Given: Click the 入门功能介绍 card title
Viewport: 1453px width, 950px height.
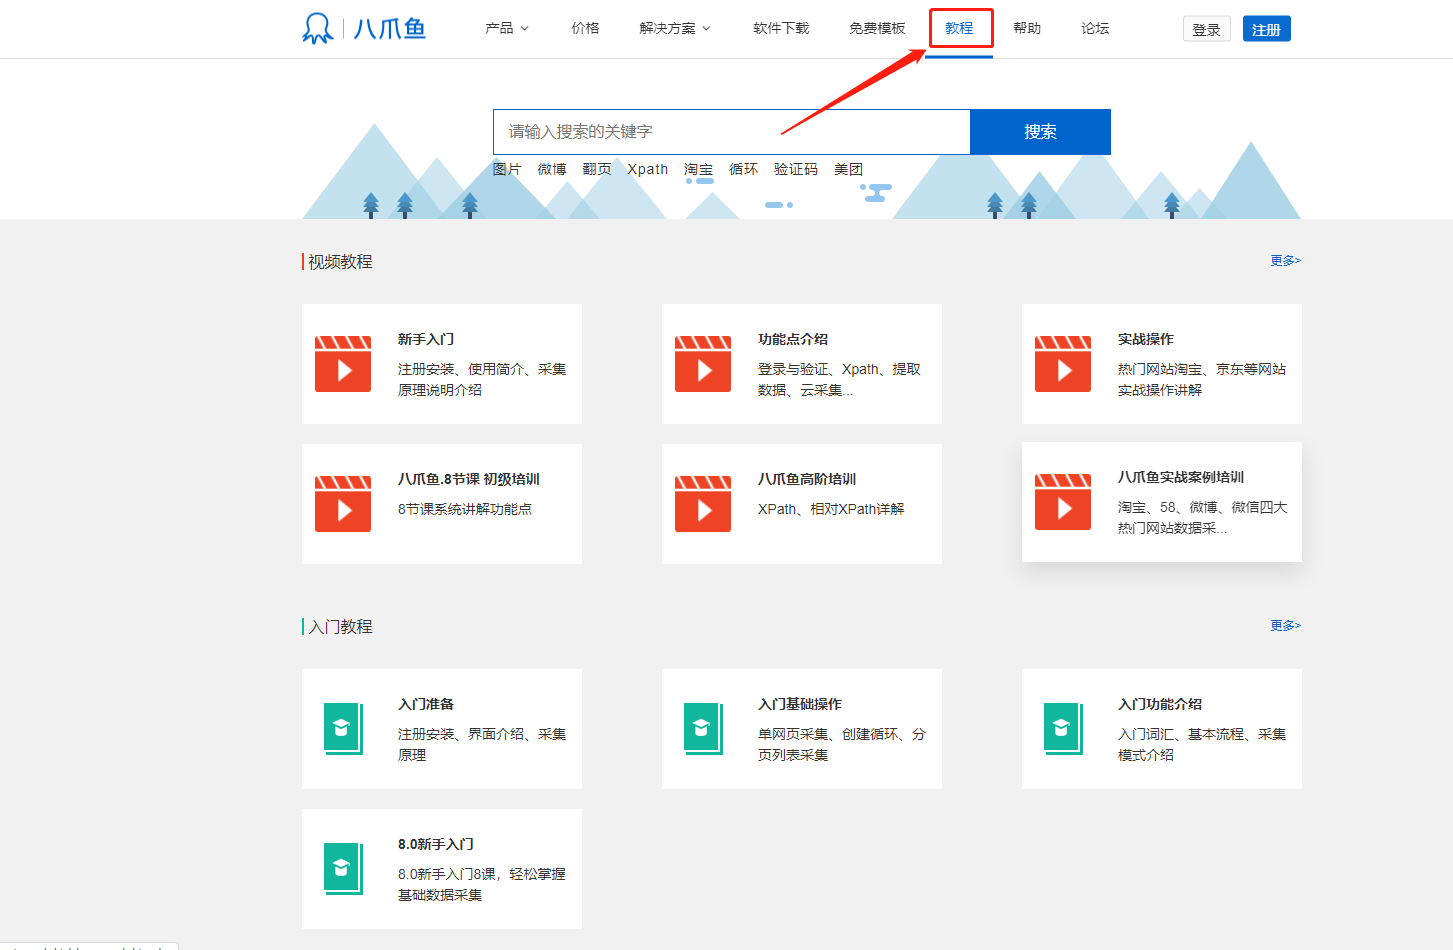Looking at the screenshot, I should (1160, 704).
